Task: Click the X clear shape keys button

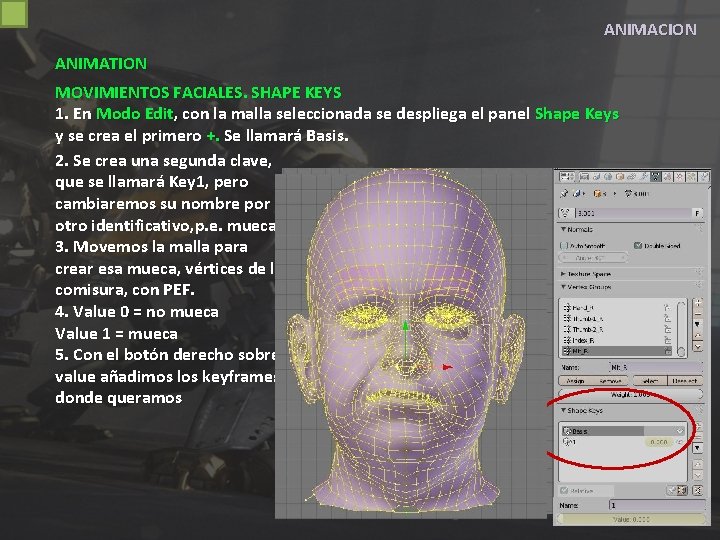Action: (698, 490)
